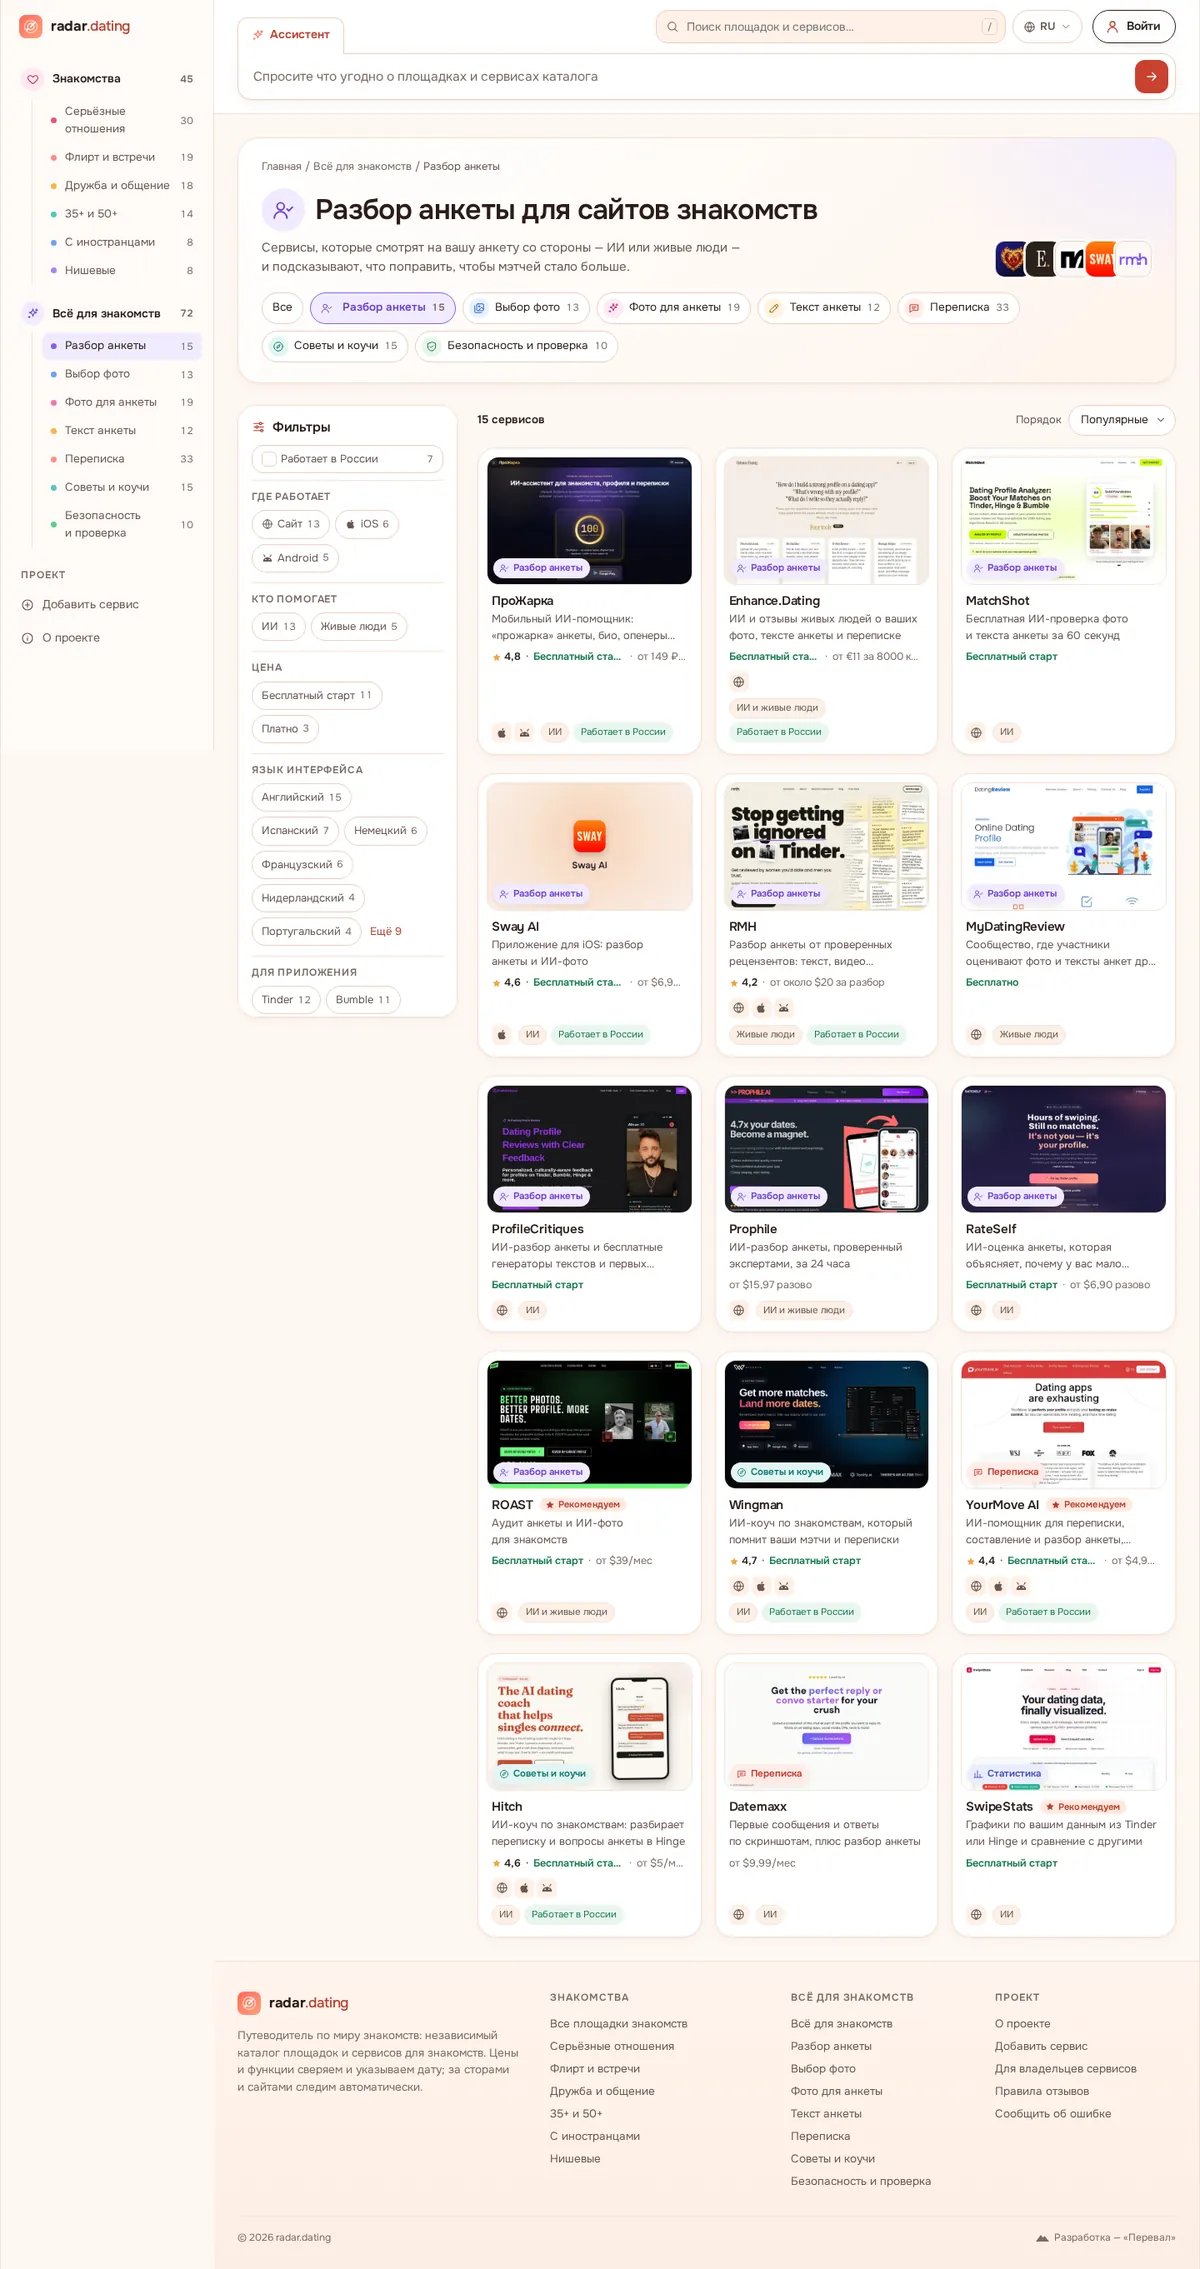This screenshot has width=1200, height=2269.
Task: Click the globe icon on MatchShot card
Action: point(976,732)
